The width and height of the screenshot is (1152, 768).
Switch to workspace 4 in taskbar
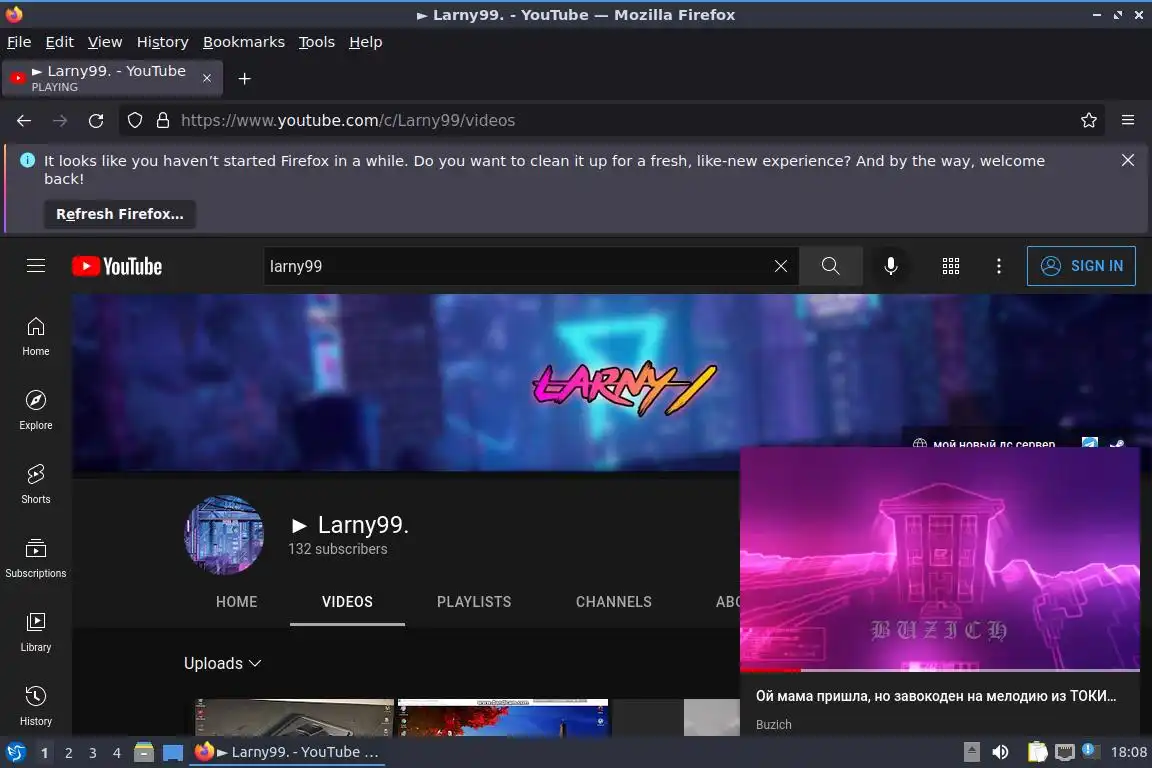[x=117, y=753]
